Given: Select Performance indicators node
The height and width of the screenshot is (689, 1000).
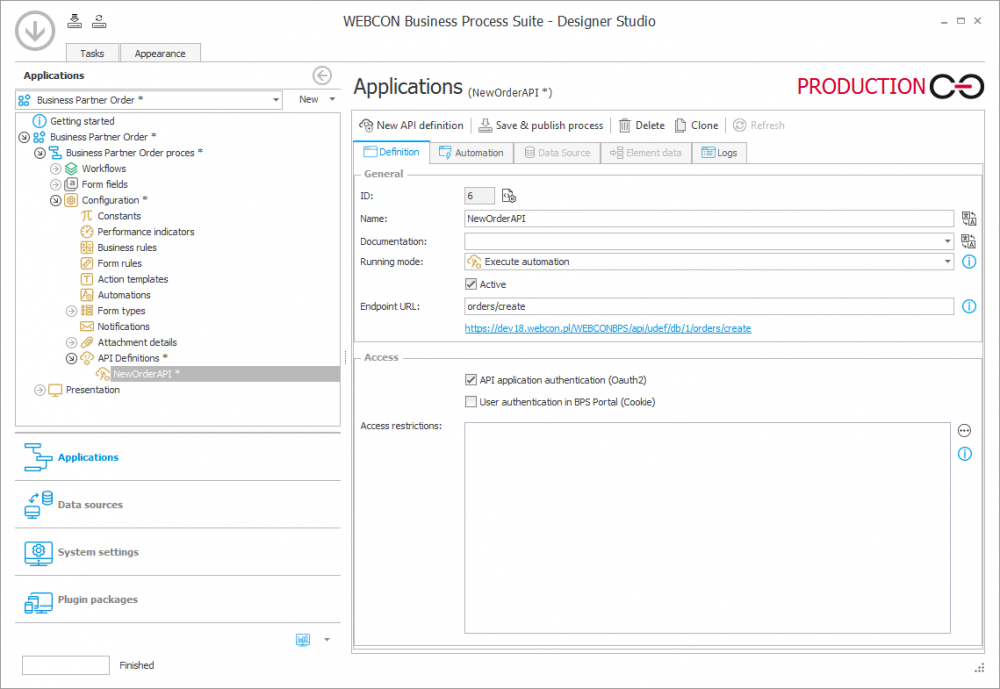Looking at the screenshot, I should tap(145, 232).
